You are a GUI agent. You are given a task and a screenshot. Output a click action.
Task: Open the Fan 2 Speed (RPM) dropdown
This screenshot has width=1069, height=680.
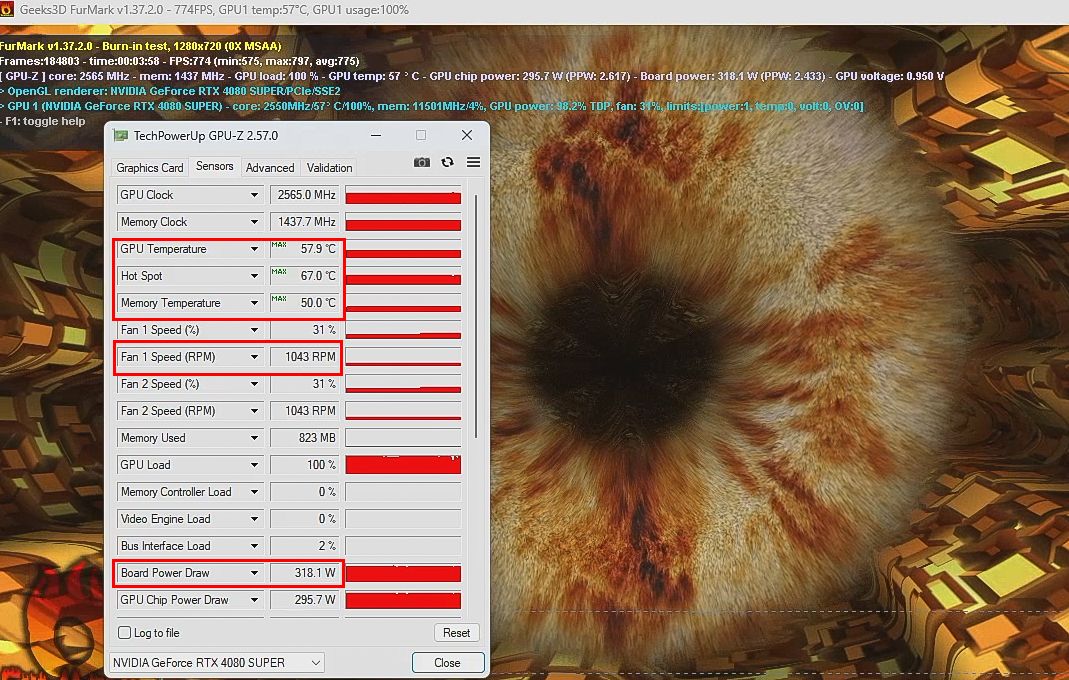254,411
